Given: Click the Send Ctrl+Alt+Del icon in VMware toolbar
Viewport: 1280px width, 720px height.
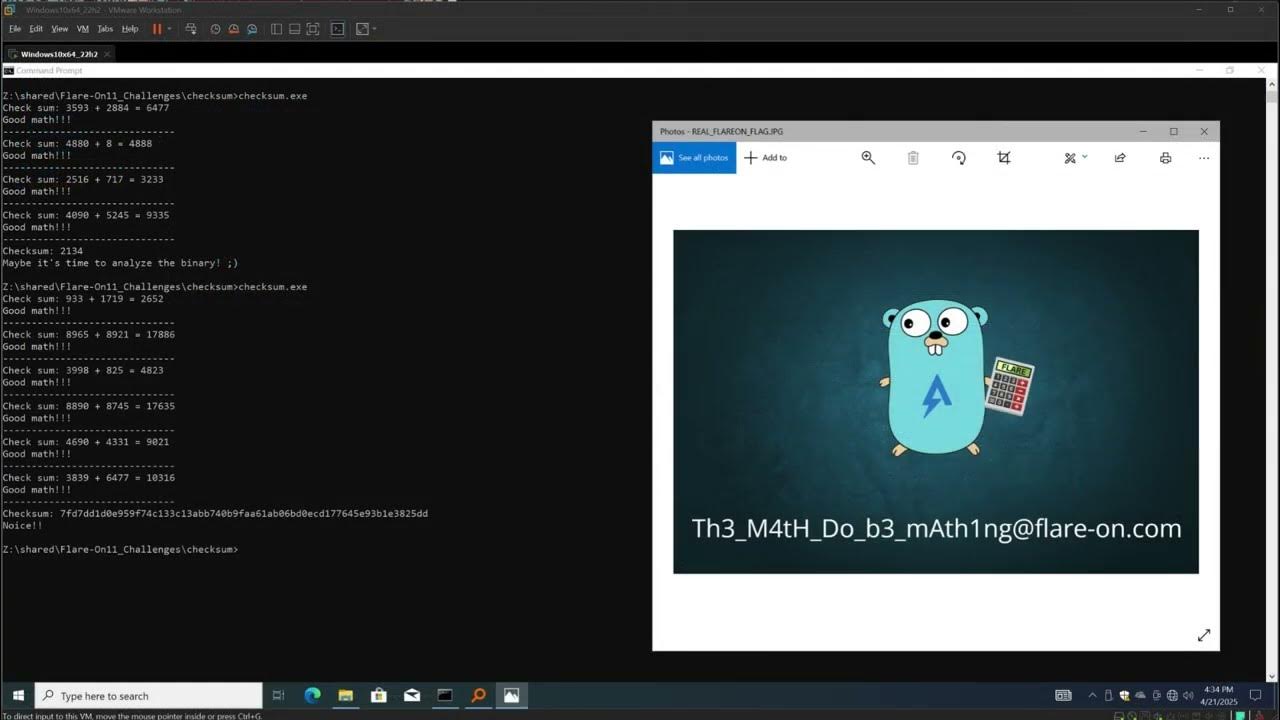Looking at the screenshot, I should pos(191,29).
